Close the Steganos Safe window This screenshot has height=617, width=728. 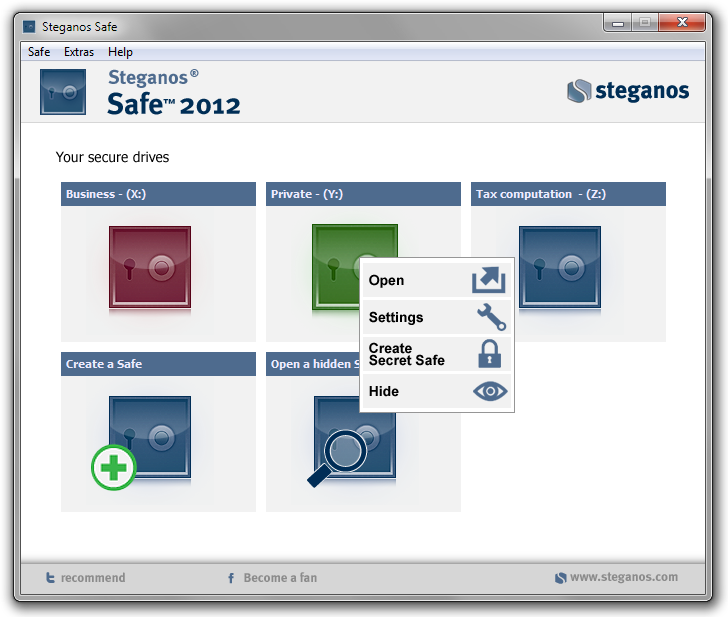(682, 22)
